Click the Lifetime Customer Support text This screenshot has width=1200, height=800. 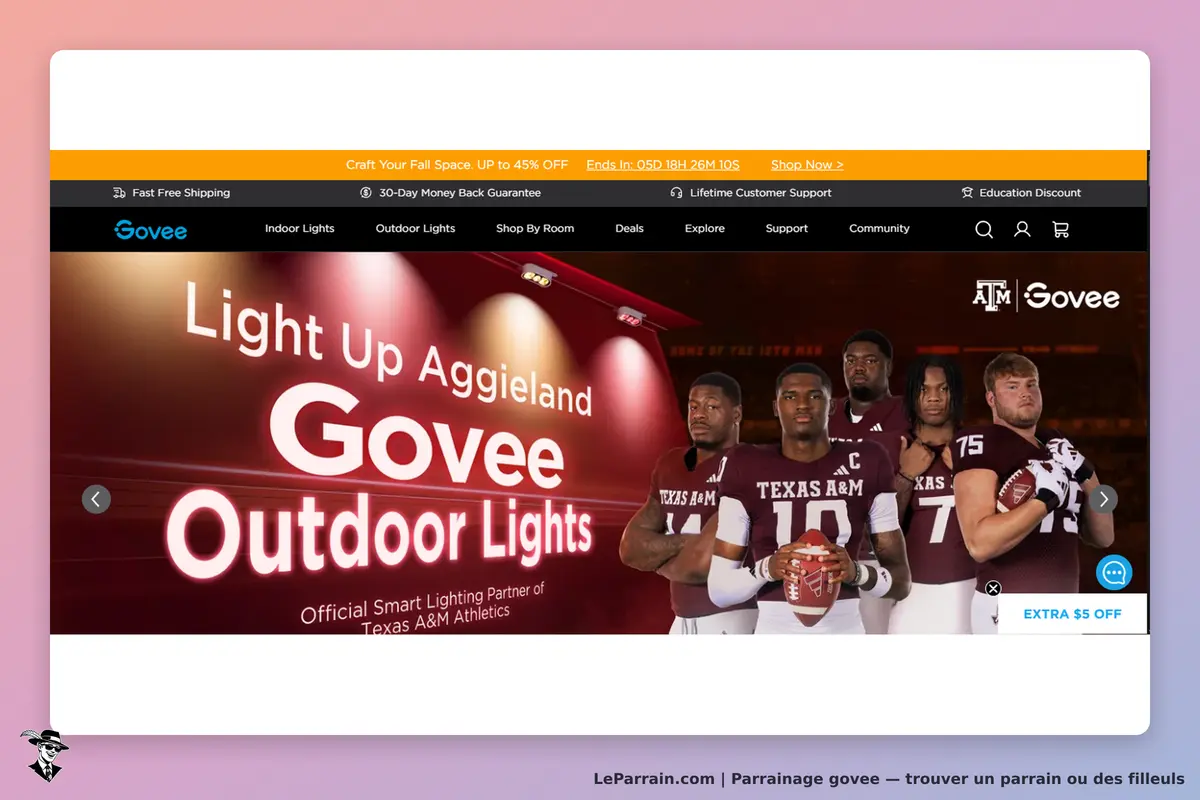point(761,193)
